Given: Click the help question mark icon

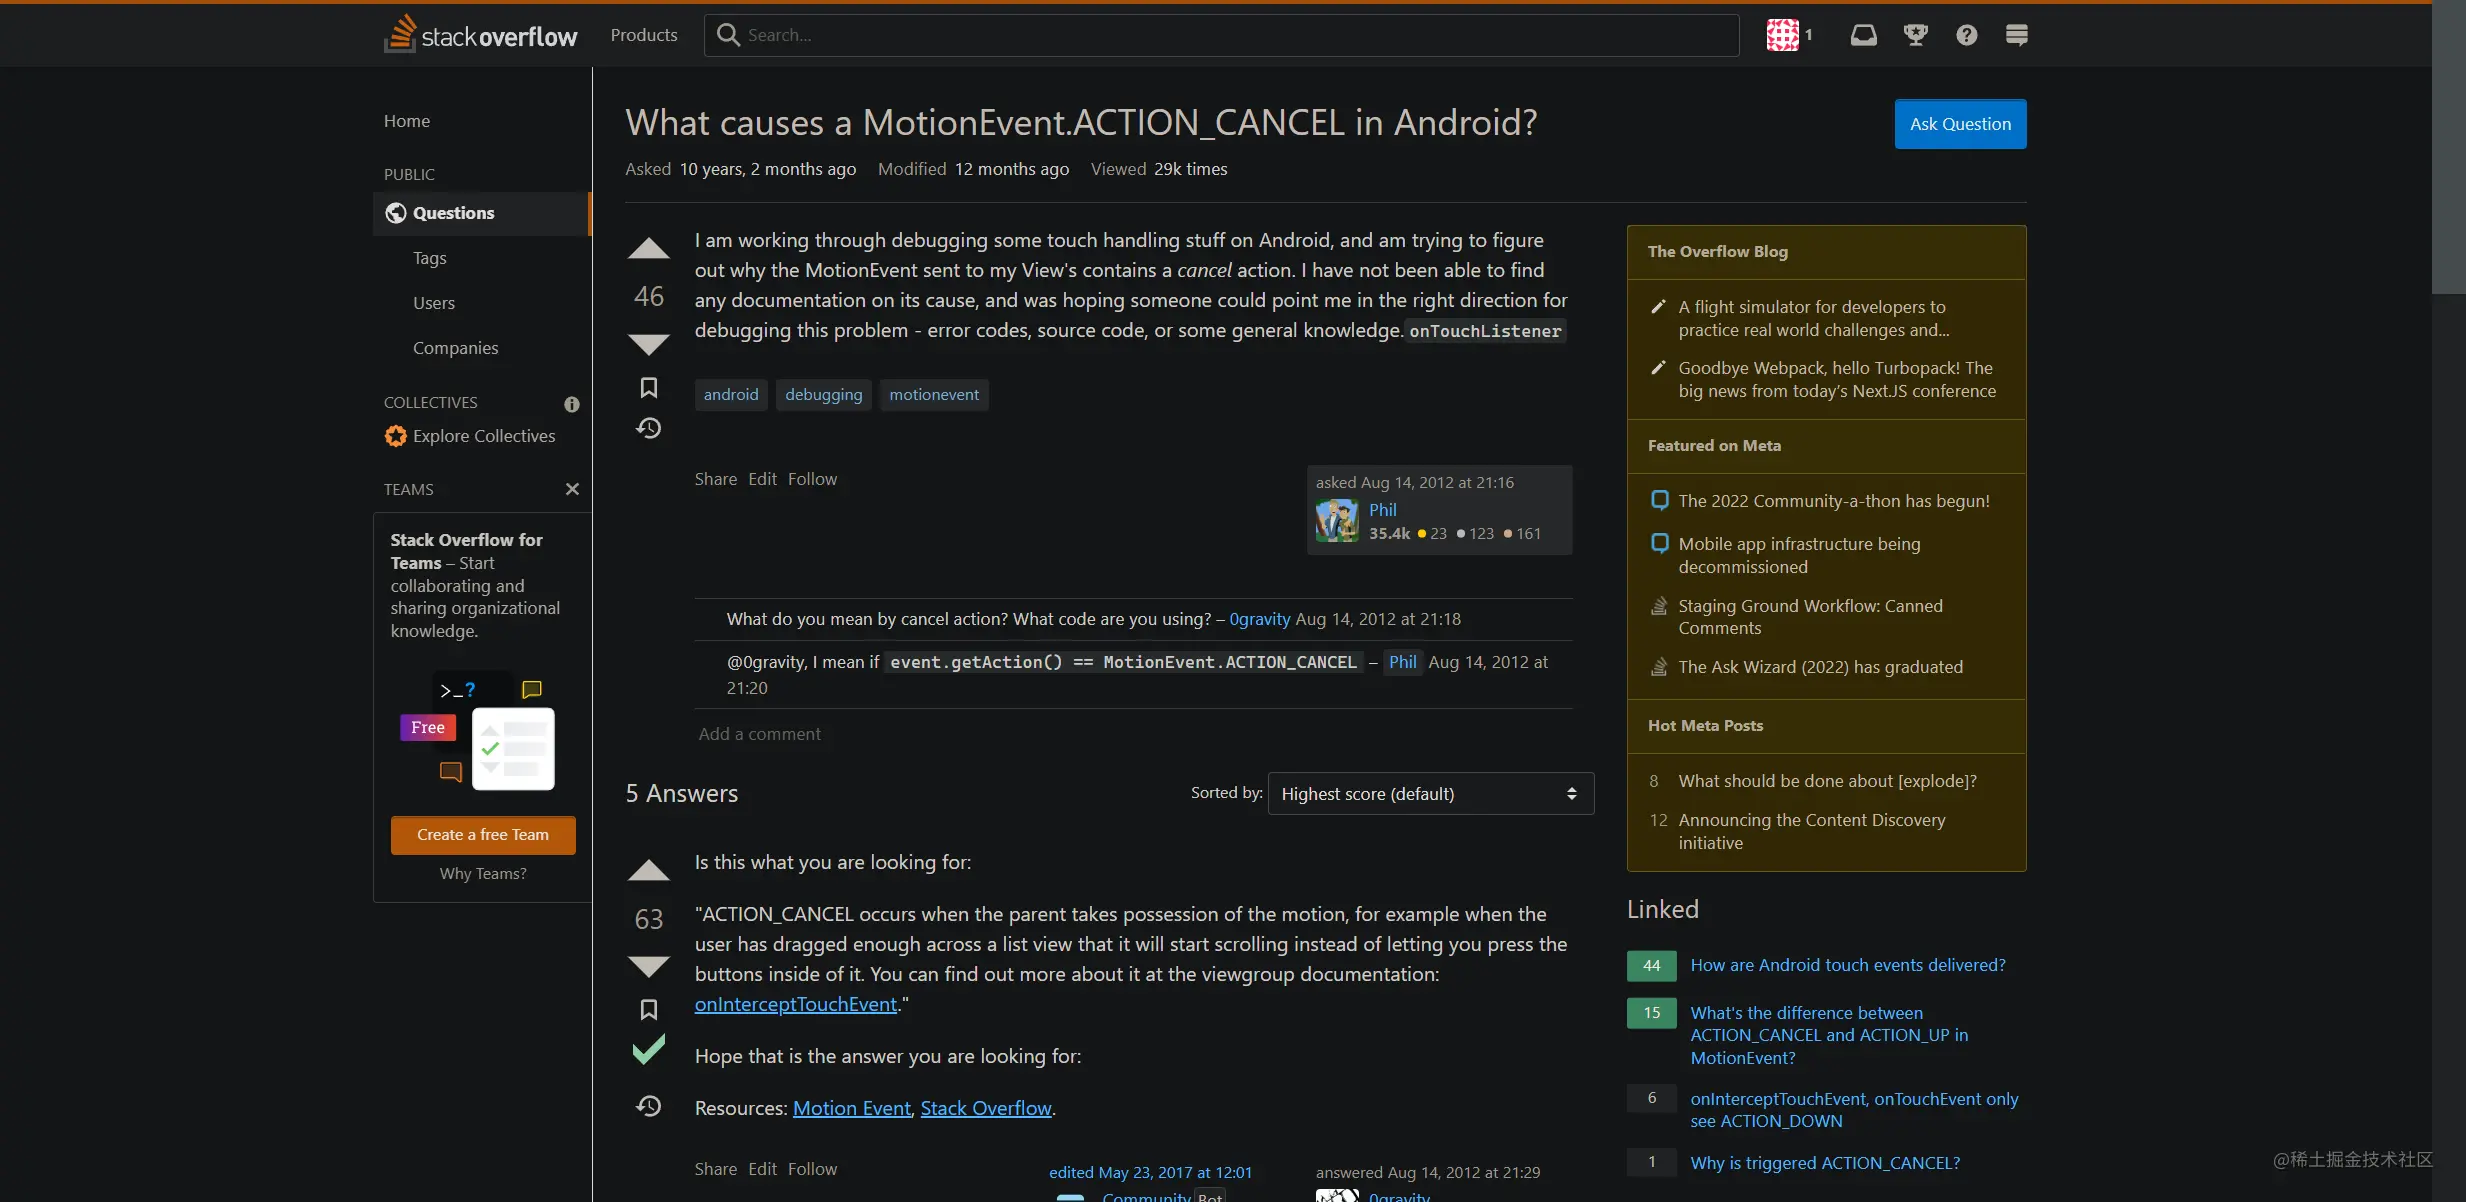Looking at the screenshot, I should coord(1966,35).
